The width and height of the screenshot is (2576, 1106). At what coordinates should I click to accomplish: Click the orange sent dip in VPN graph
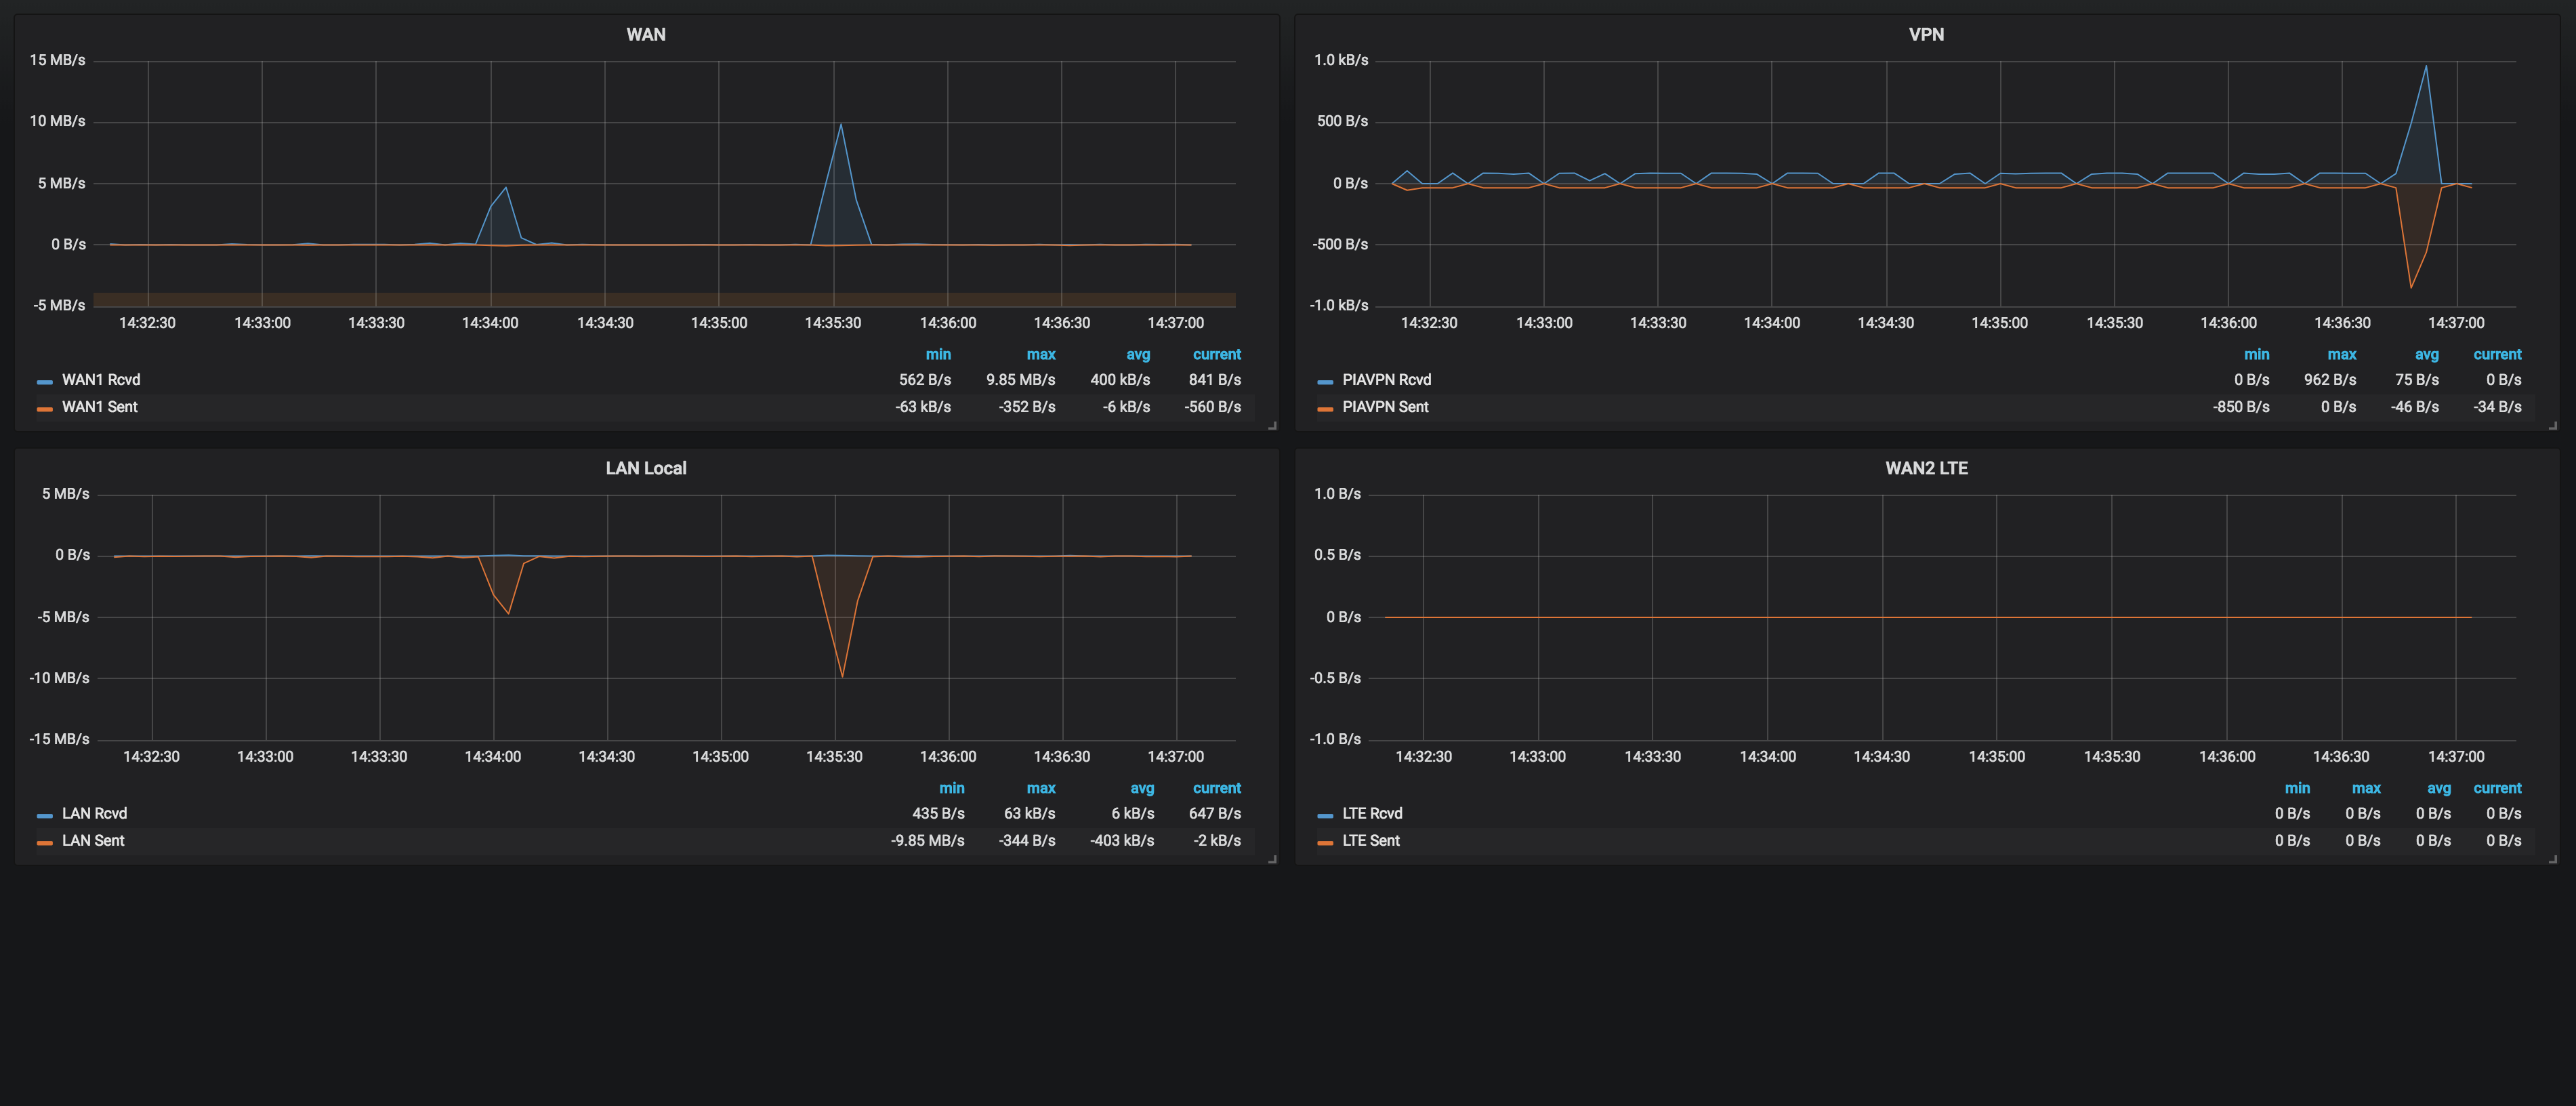pyautogui.click(x=2411, y=287)
